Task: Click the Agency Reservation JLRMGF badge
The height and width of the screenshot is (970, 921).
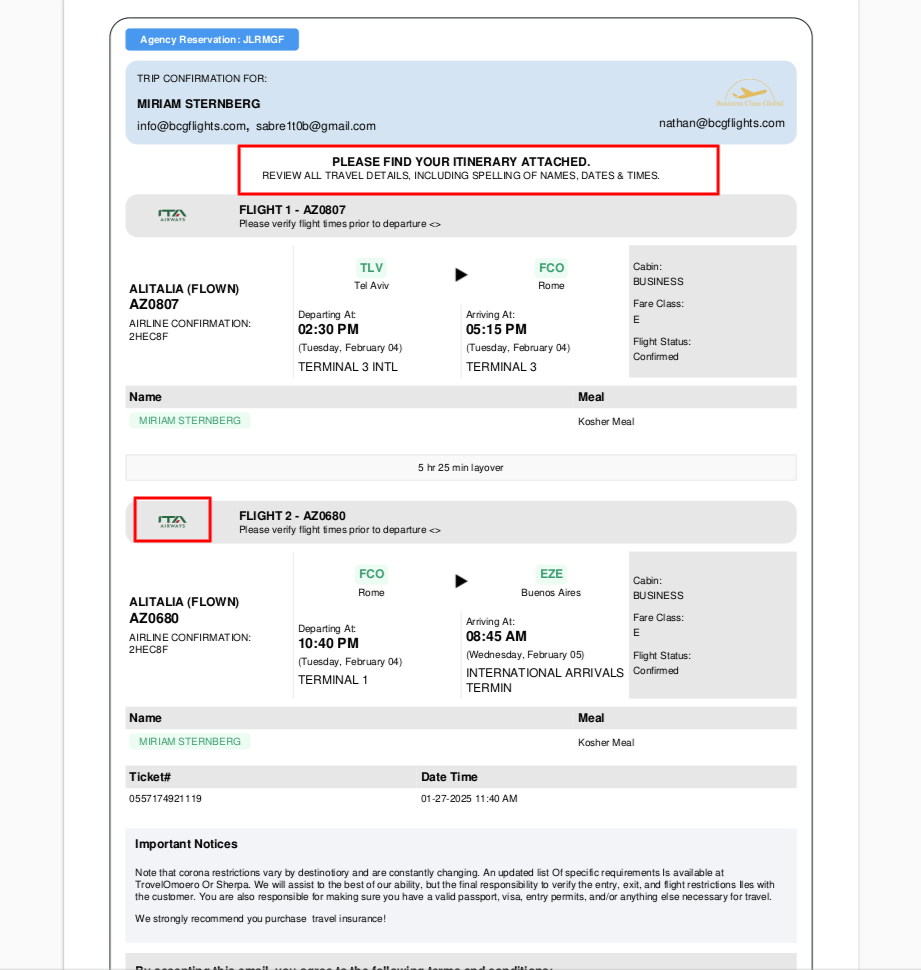Action: pos(212,40)
